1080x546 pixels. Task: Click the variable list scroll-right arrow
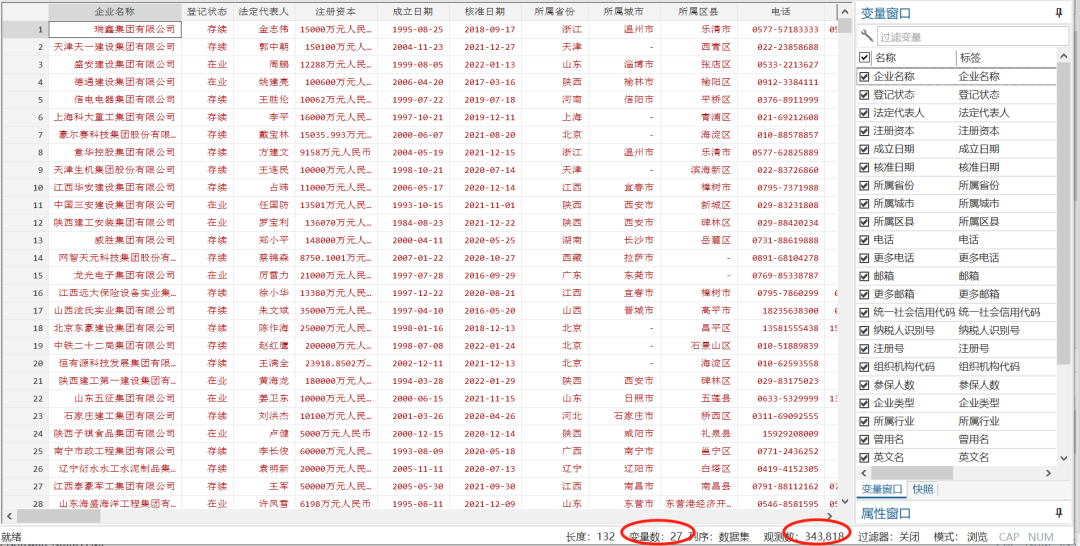[x=1048, y=474]
